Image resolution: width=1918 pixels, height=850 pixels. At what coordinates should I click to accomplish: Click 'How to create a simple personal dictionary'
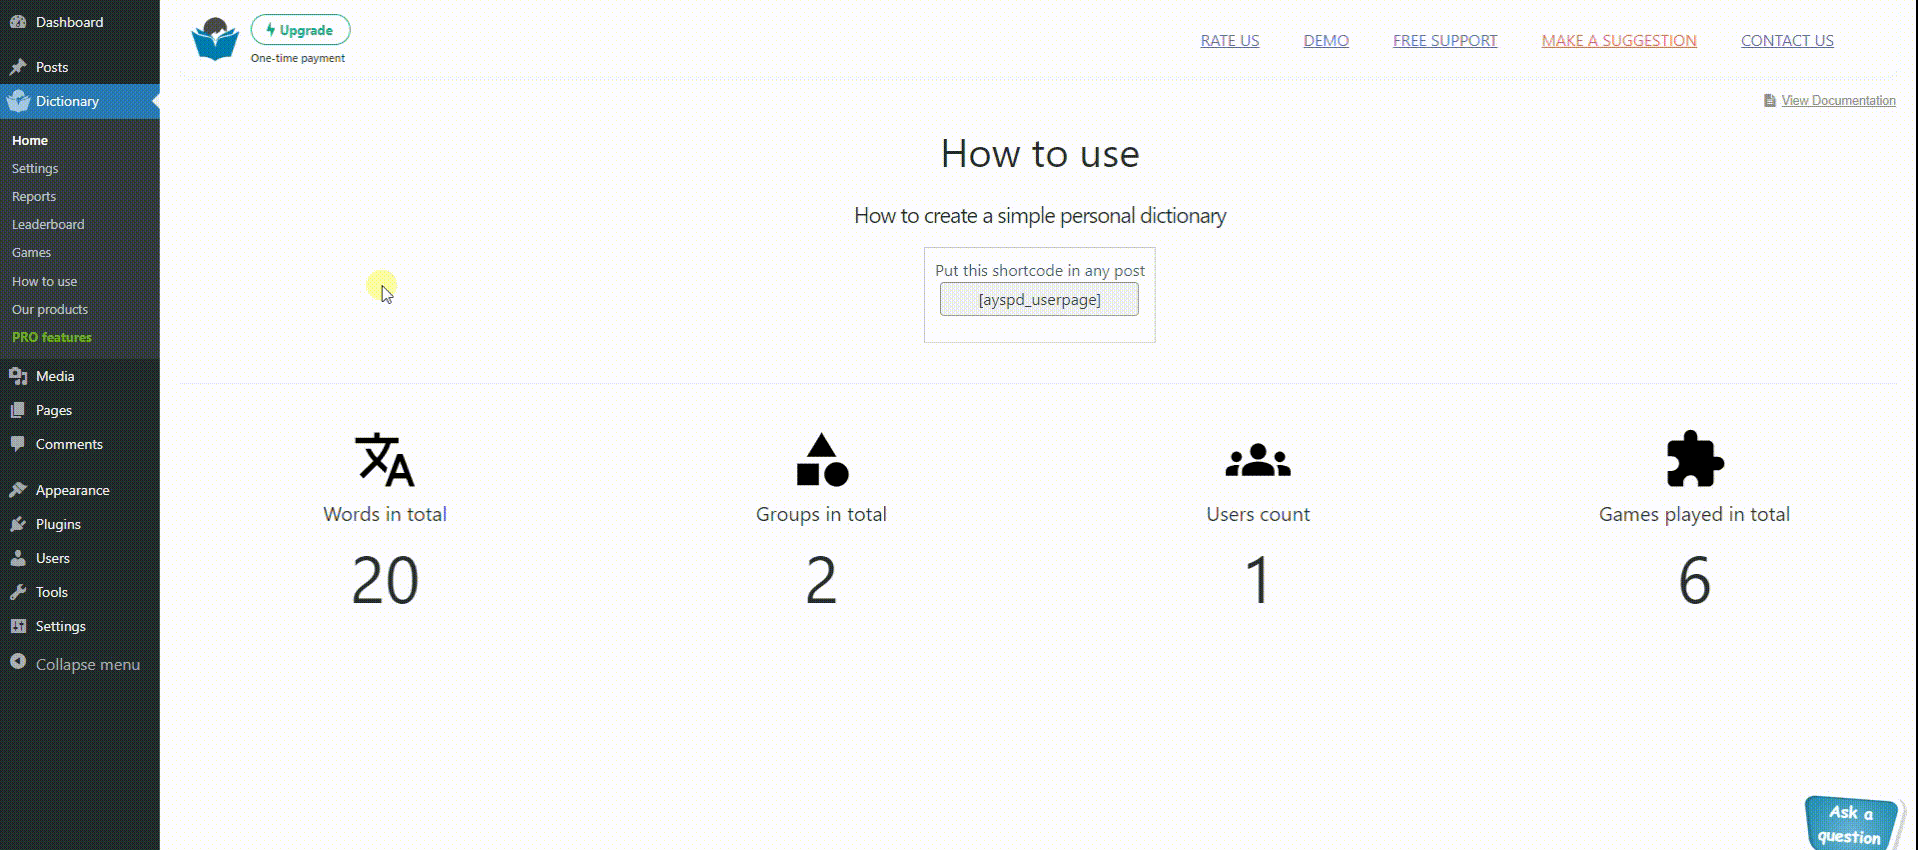(1040, 216)
